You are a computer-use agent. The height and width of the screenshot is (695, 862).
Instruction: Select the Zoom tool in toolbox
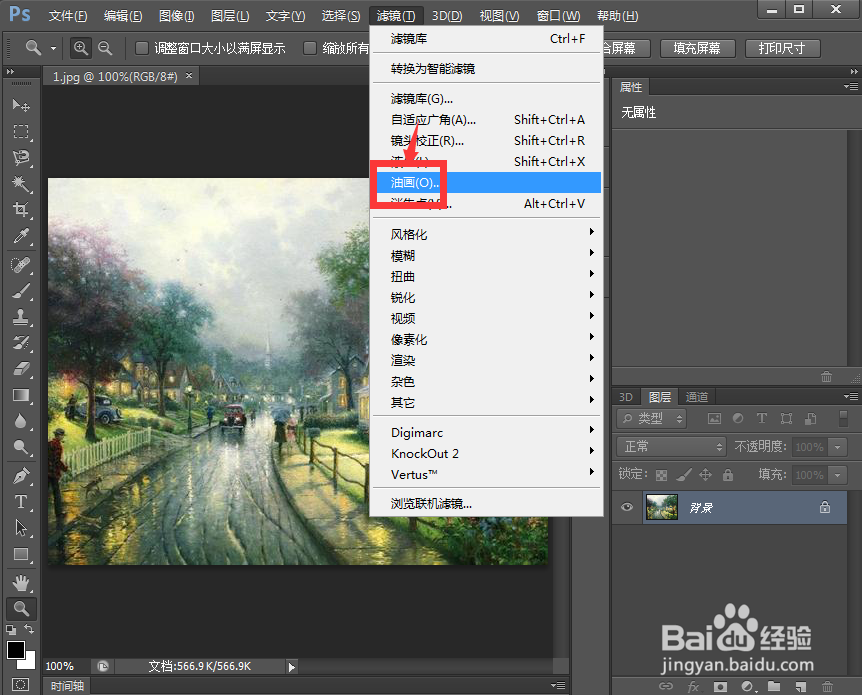(21, 609)
